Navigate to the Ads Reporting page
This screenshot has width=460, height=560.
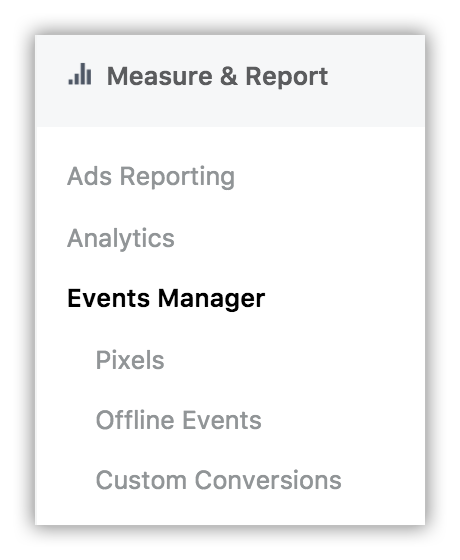[x=151, y=176]
